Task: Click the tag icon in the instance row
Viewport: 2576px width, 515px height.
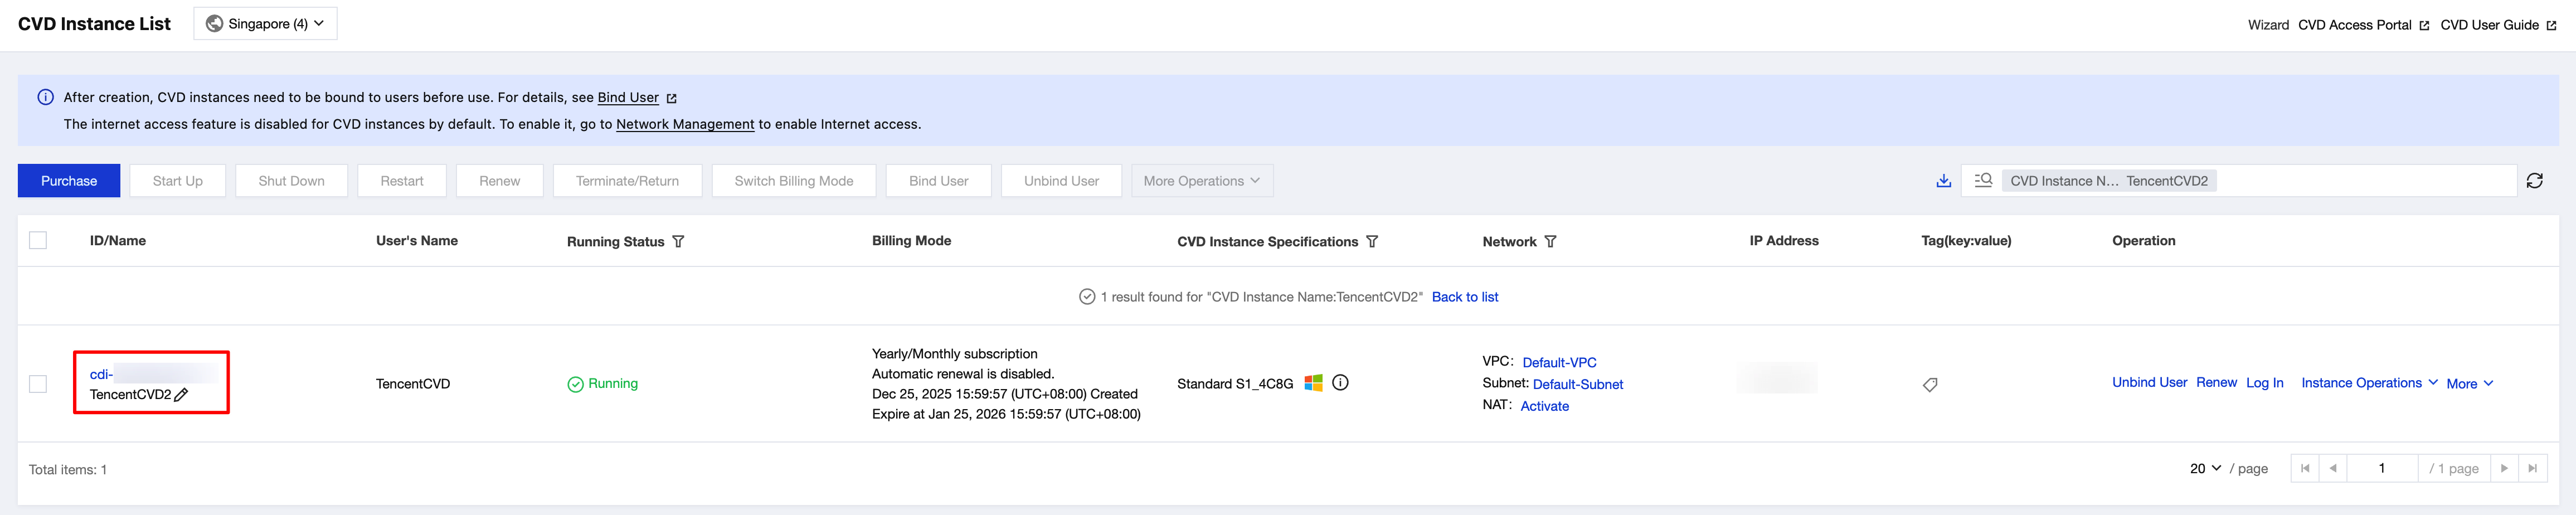Action: coord(1930,385)
